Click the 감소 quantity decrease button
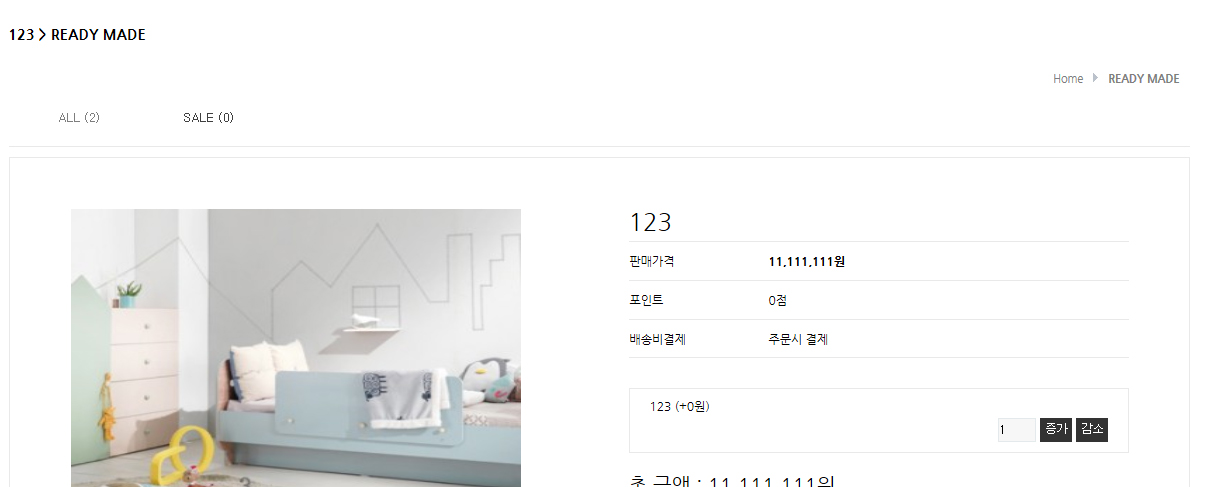Screen dimensions: 1211x487 coord(1092,429)
